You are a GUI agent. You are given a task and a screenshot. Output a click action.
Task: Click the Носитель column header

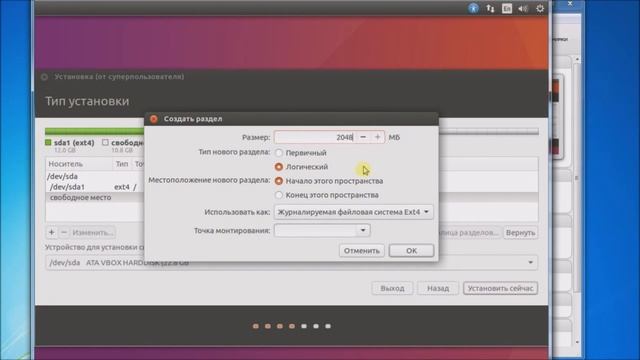78,164
